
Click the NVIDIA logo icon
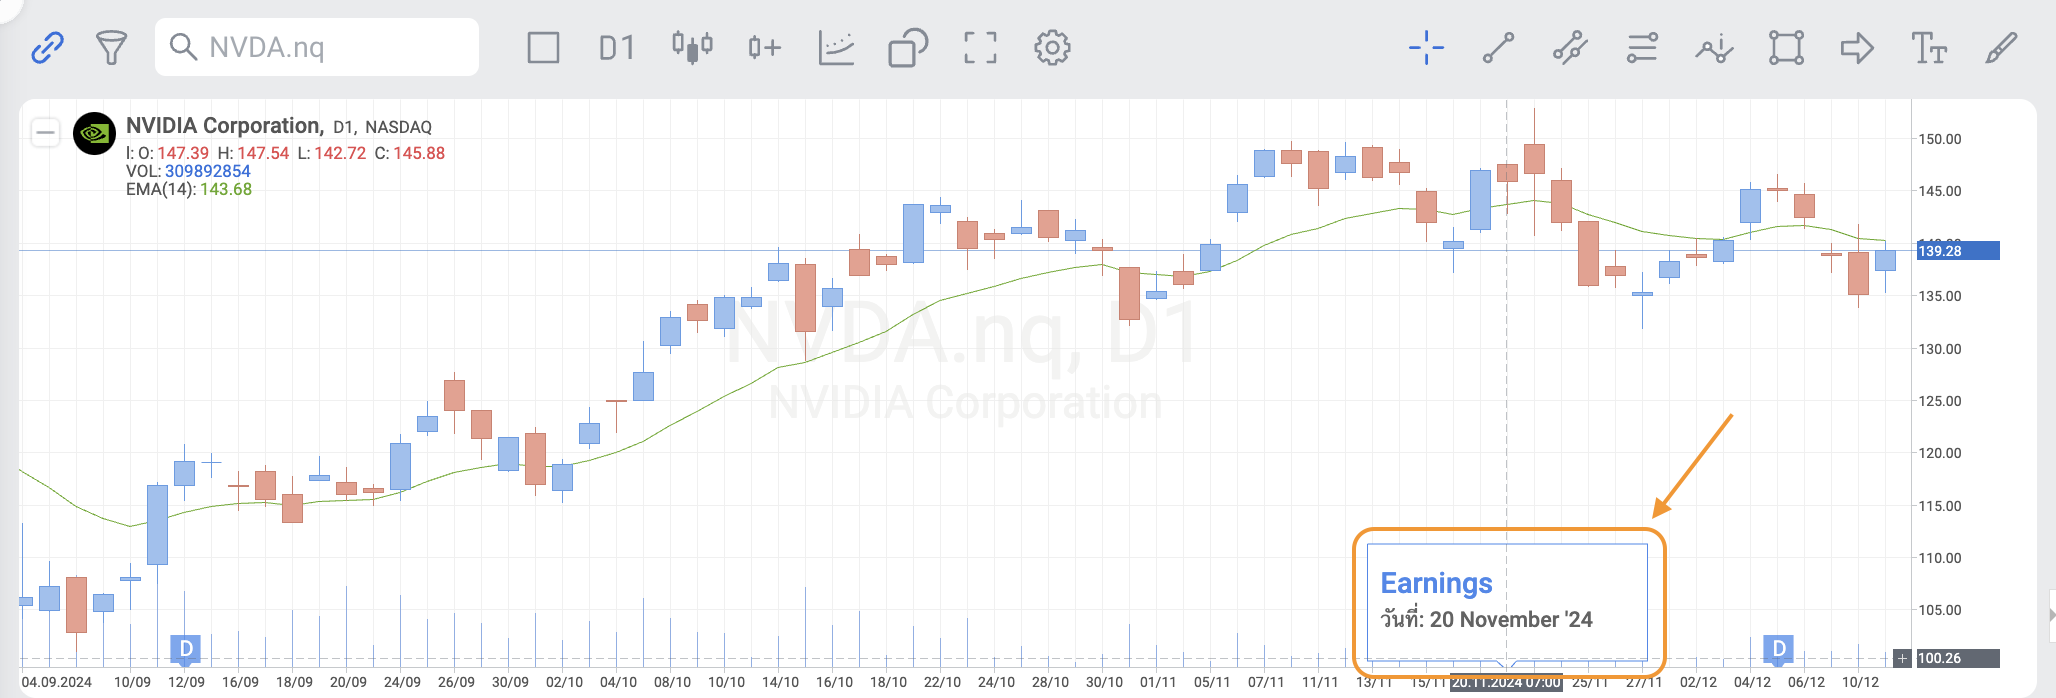(94, 133)
